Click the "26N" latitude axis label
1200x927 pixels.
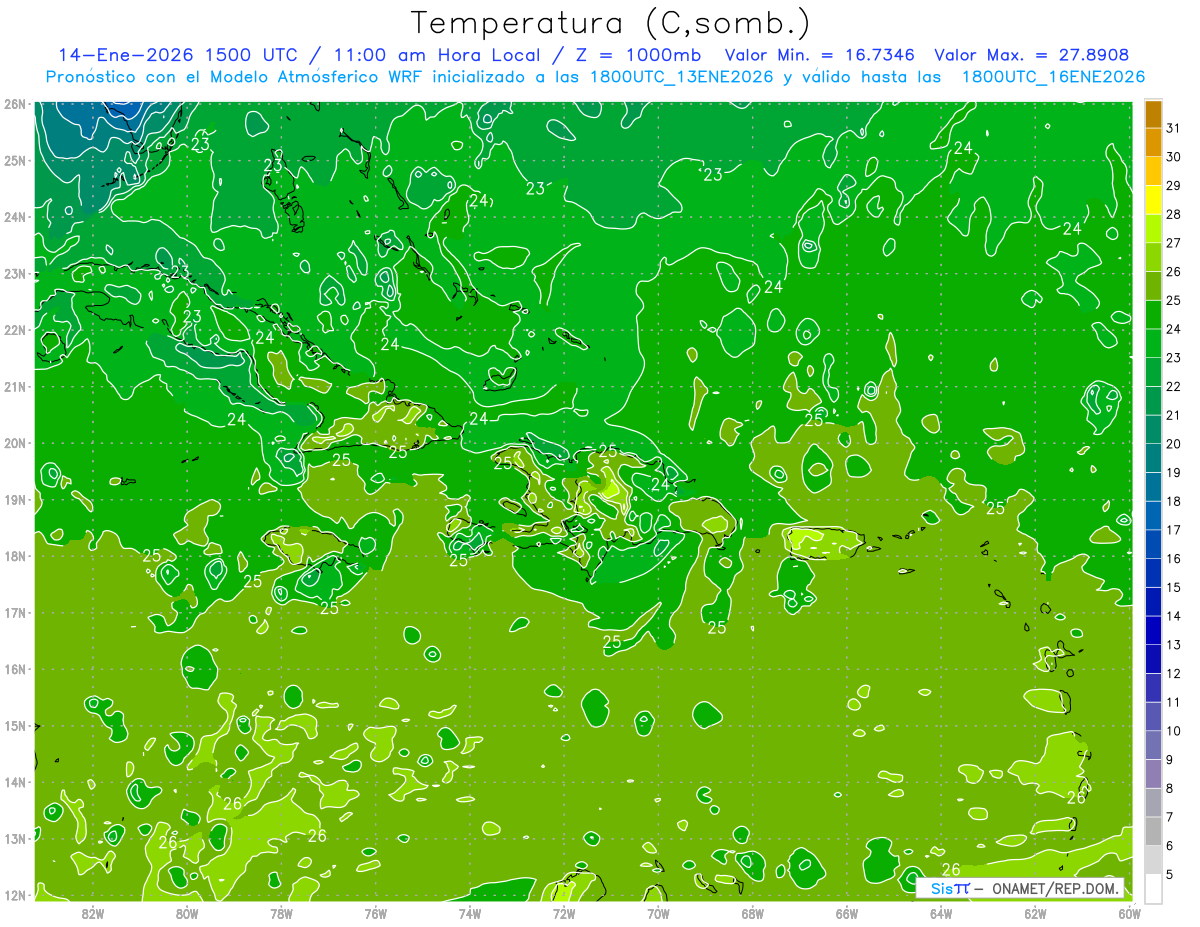click(x=14, y=104)
